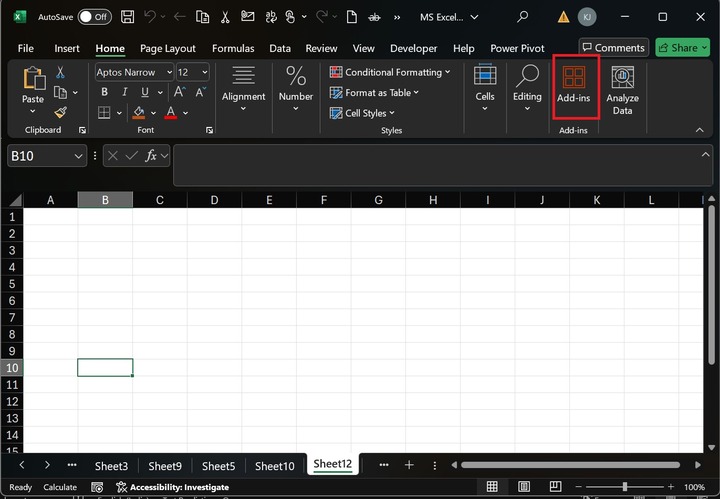The height and width of the screenshot is (499, 720).
Task: Open the font size dropdown
Action: tap(205, 72)
